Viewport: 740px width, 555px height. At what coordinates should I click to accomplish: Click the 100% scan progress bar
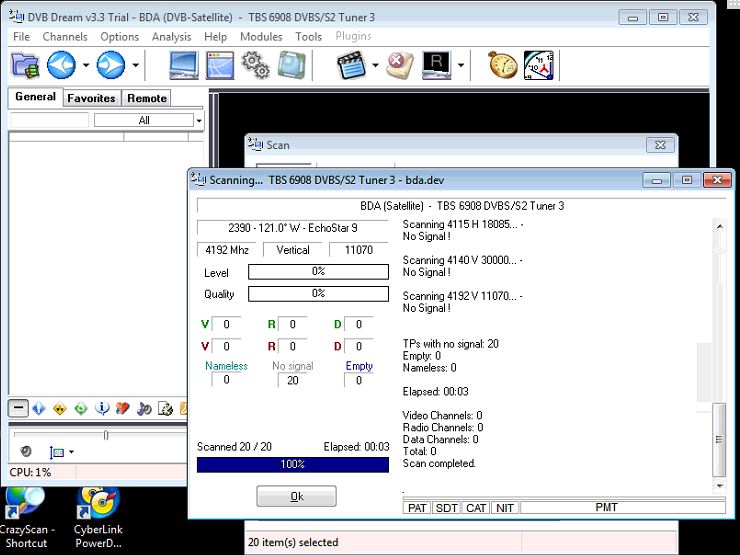click(293, 464)
